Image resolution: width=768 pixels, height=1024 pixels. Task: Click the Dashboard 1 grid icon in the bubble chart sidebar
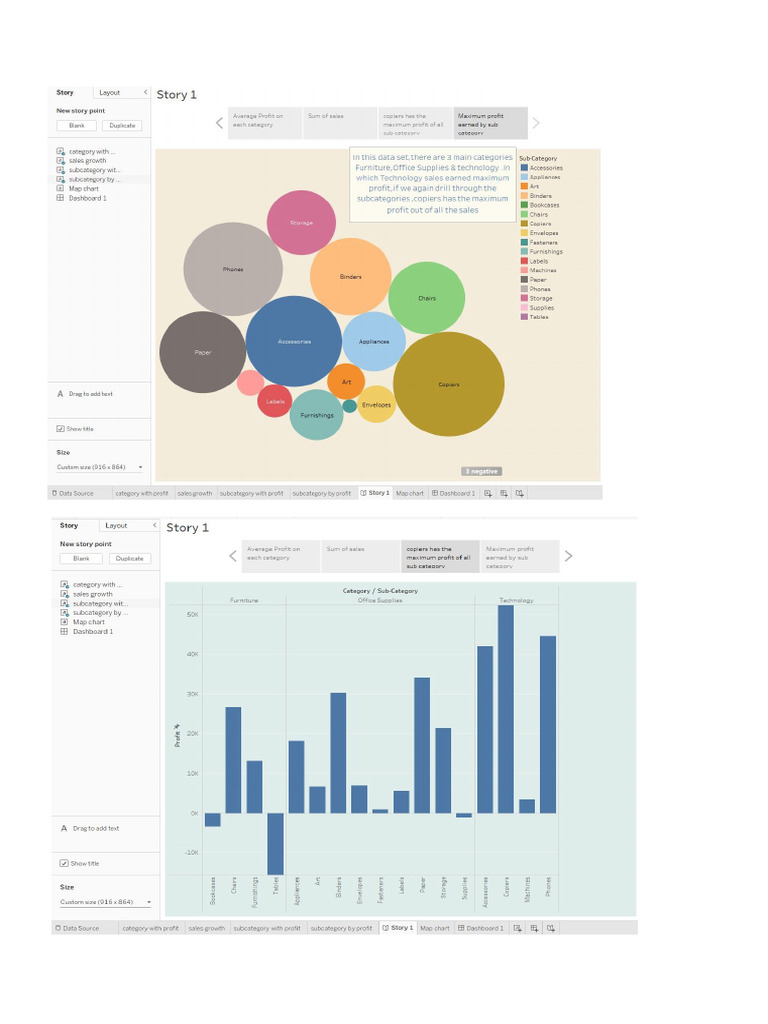tap(60, 198)
